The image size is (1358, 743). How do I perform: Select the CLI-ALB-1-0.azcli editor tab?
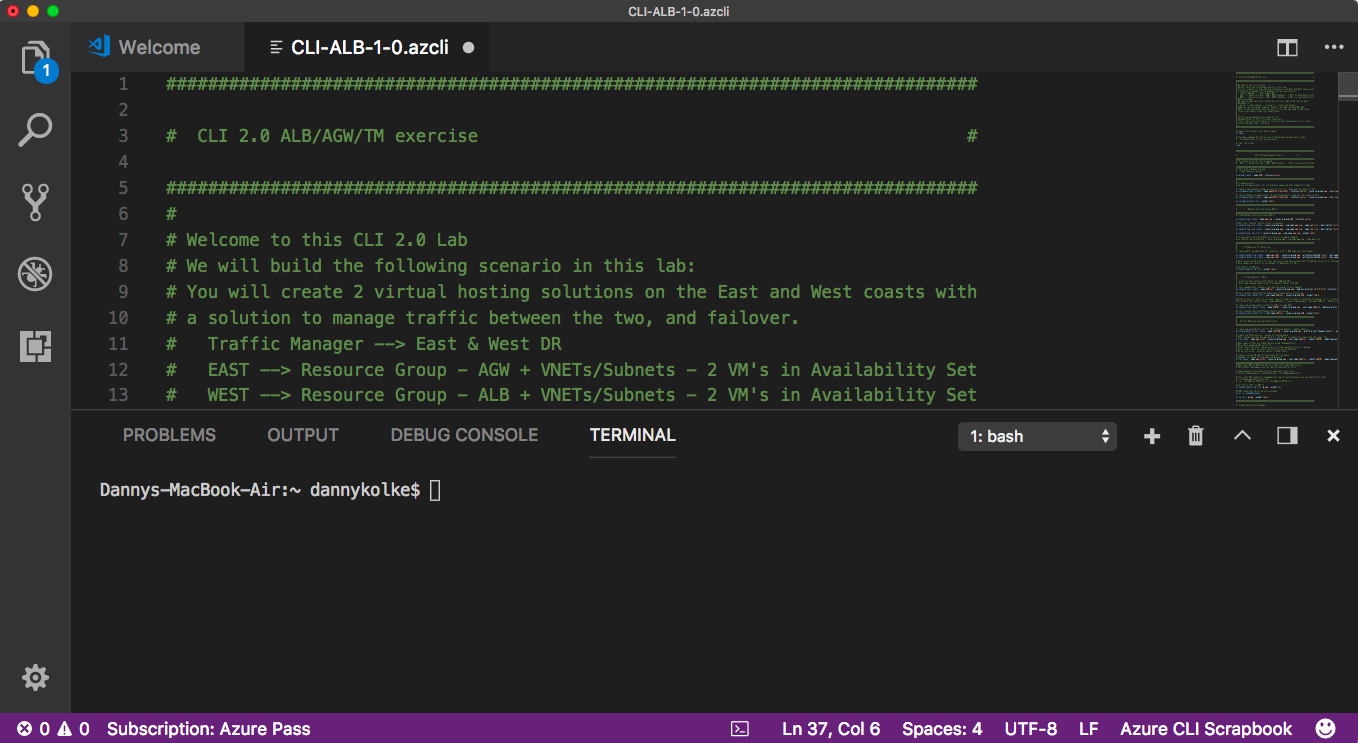(368, 47)
